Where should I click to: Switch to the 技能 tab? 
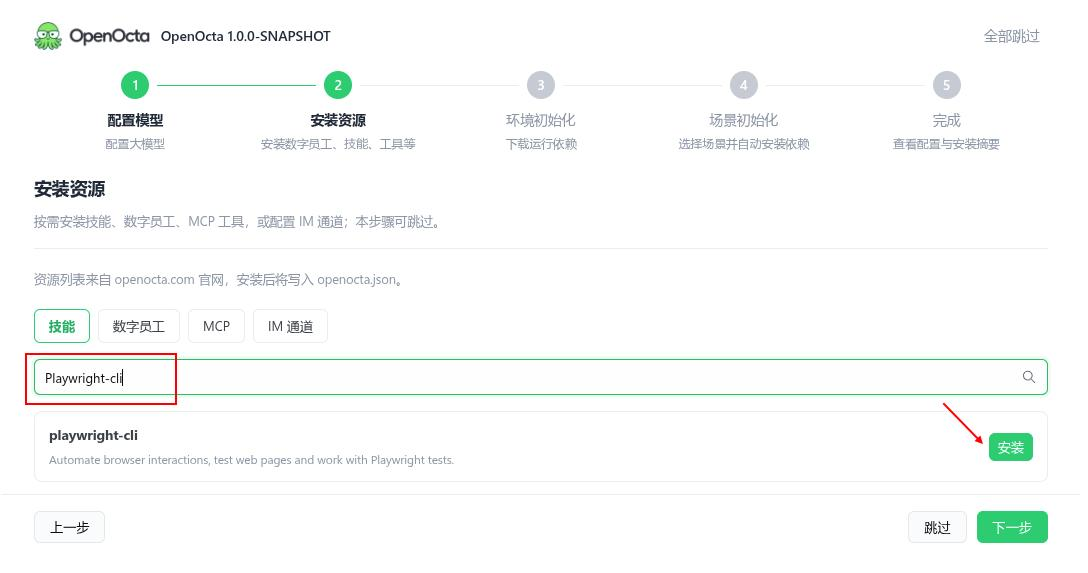pos(62,326)
